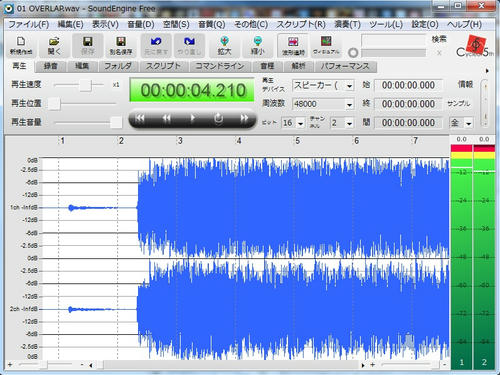Toggle loop playback button
Screen dimensions: 500x375
click(218, 118)
